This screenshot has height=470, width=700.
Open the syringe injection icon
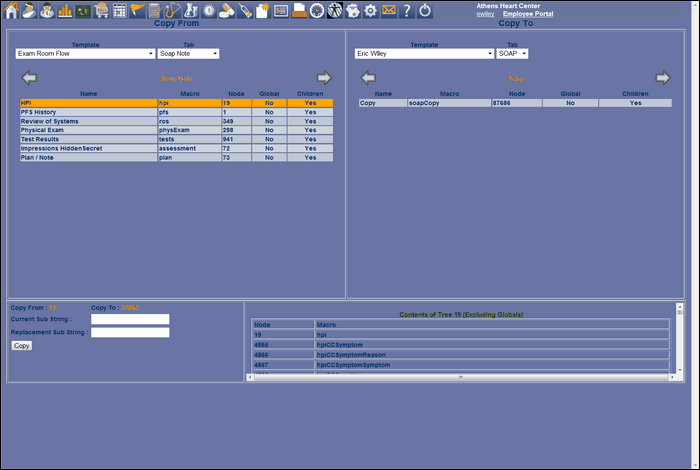coord(245,10)
